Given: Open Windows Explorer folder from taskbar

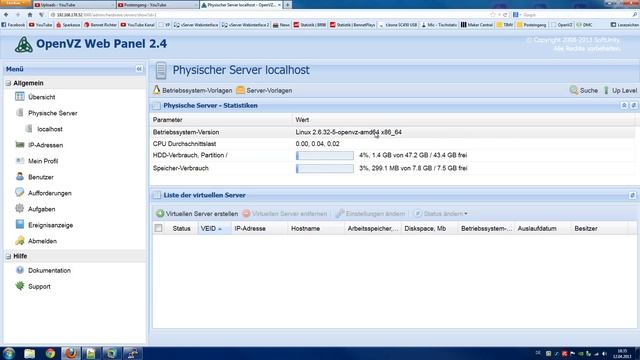Looking at the screenshot, I should [29, 353].
